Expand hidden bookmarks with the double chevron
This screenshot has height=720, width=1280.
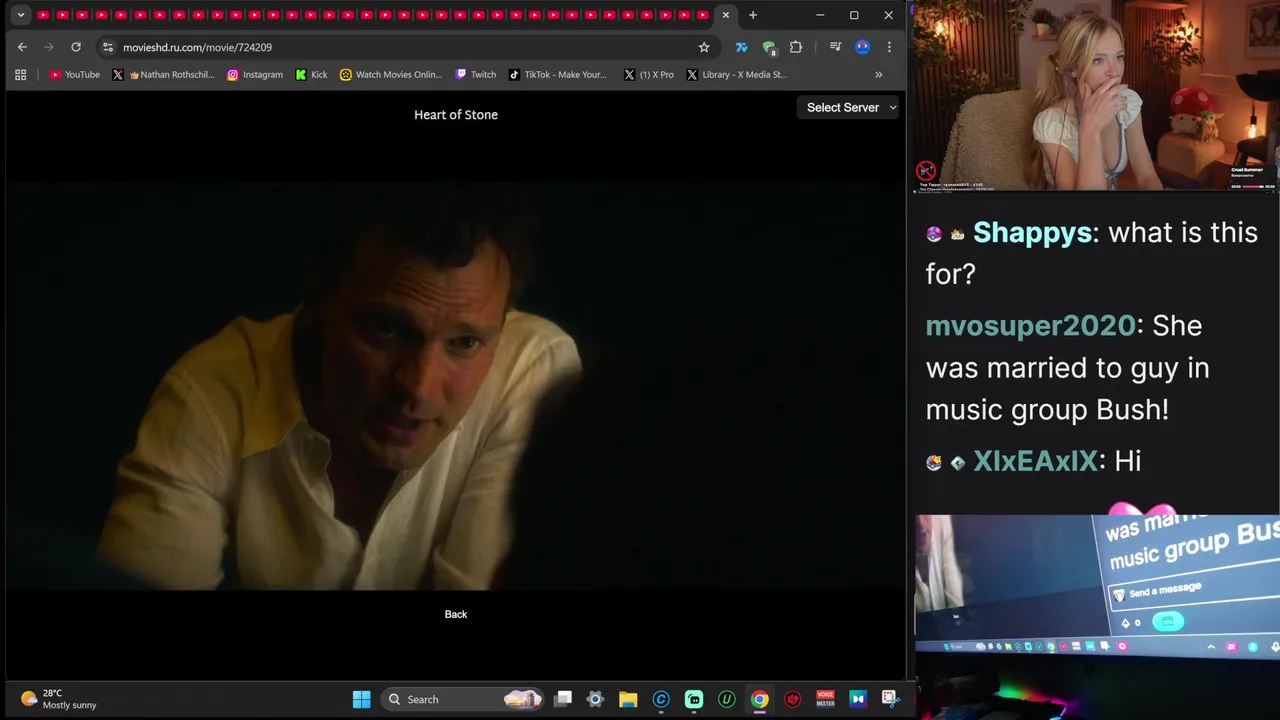(879, 74)
